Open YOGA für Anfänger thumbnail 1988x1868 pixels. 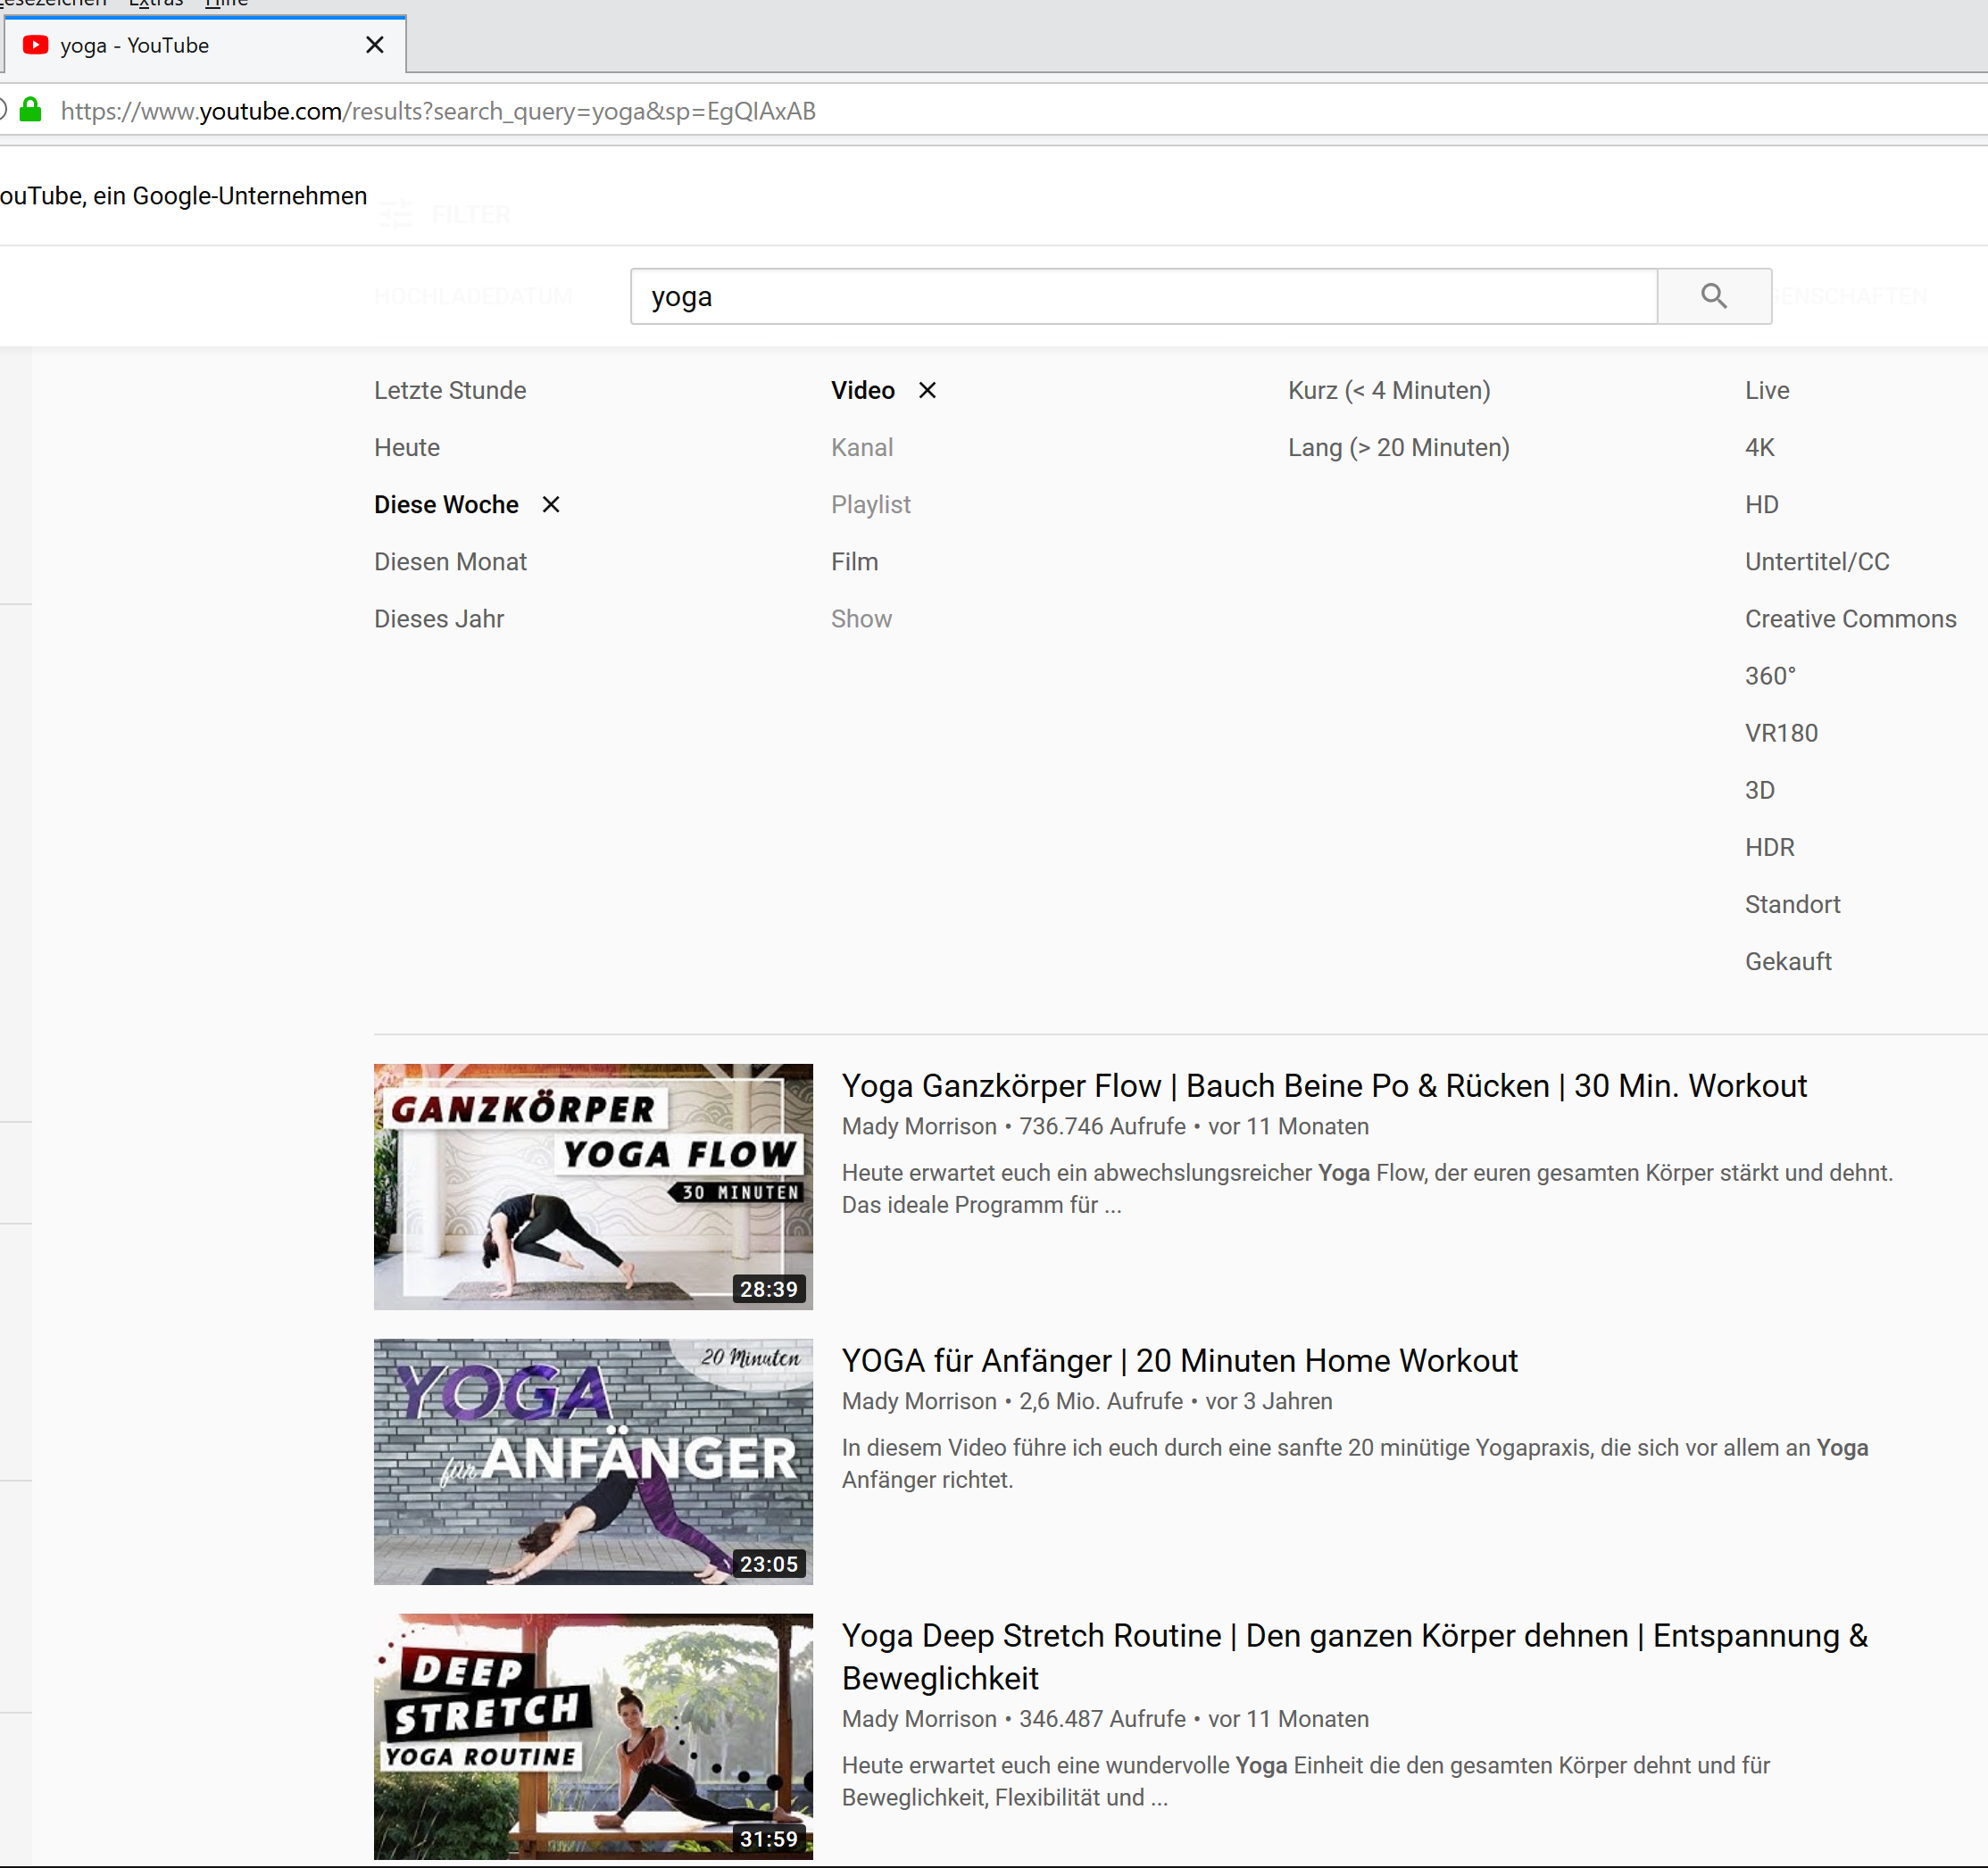(x=593, y=1461)
